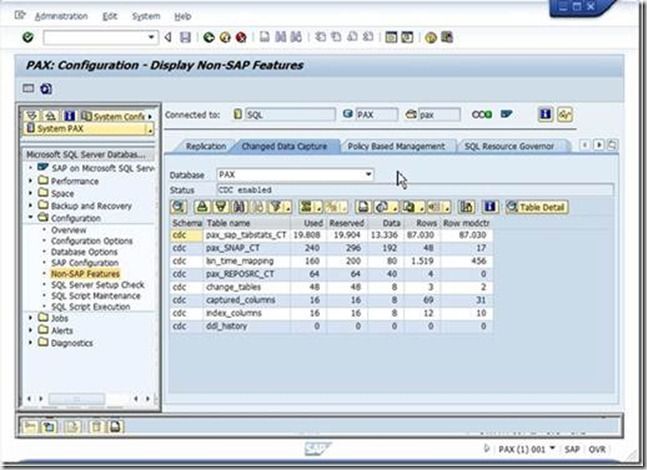Click the green Enter checkmark icon

click(28, 38)
